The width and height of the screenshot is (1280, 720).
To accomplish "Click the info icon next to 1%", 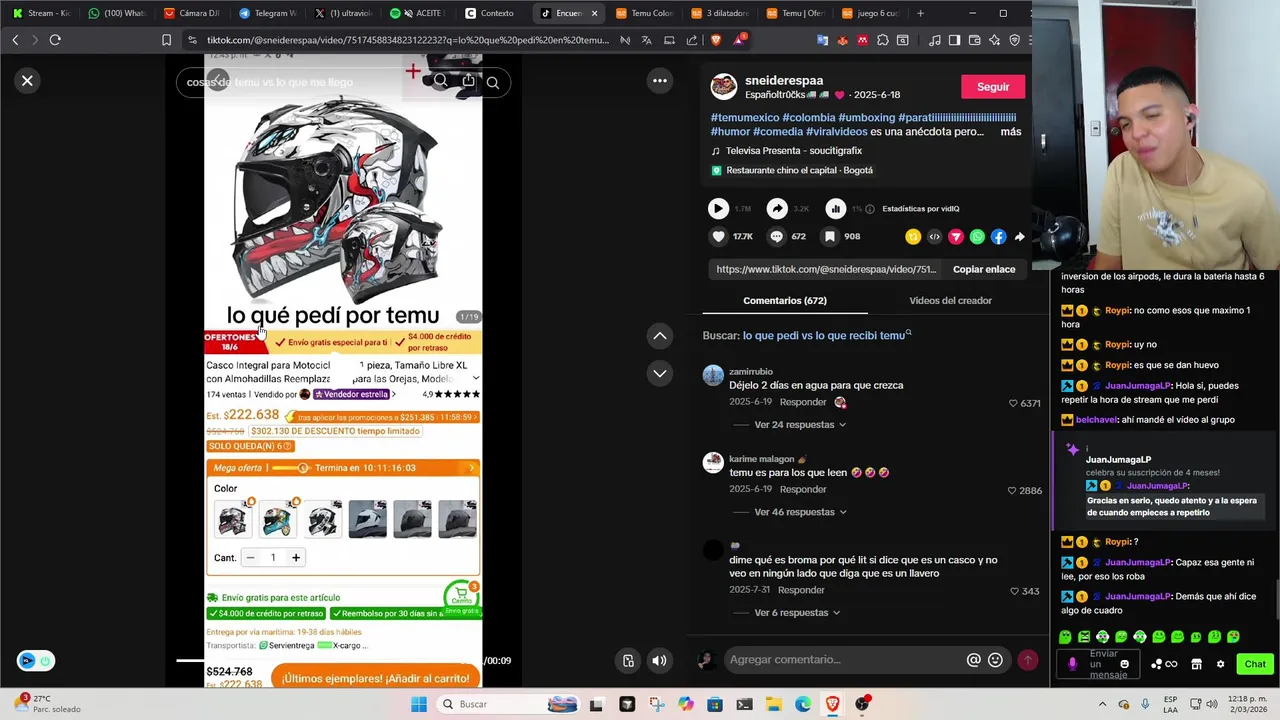I will pyautogui.click(x=869, y=209).
